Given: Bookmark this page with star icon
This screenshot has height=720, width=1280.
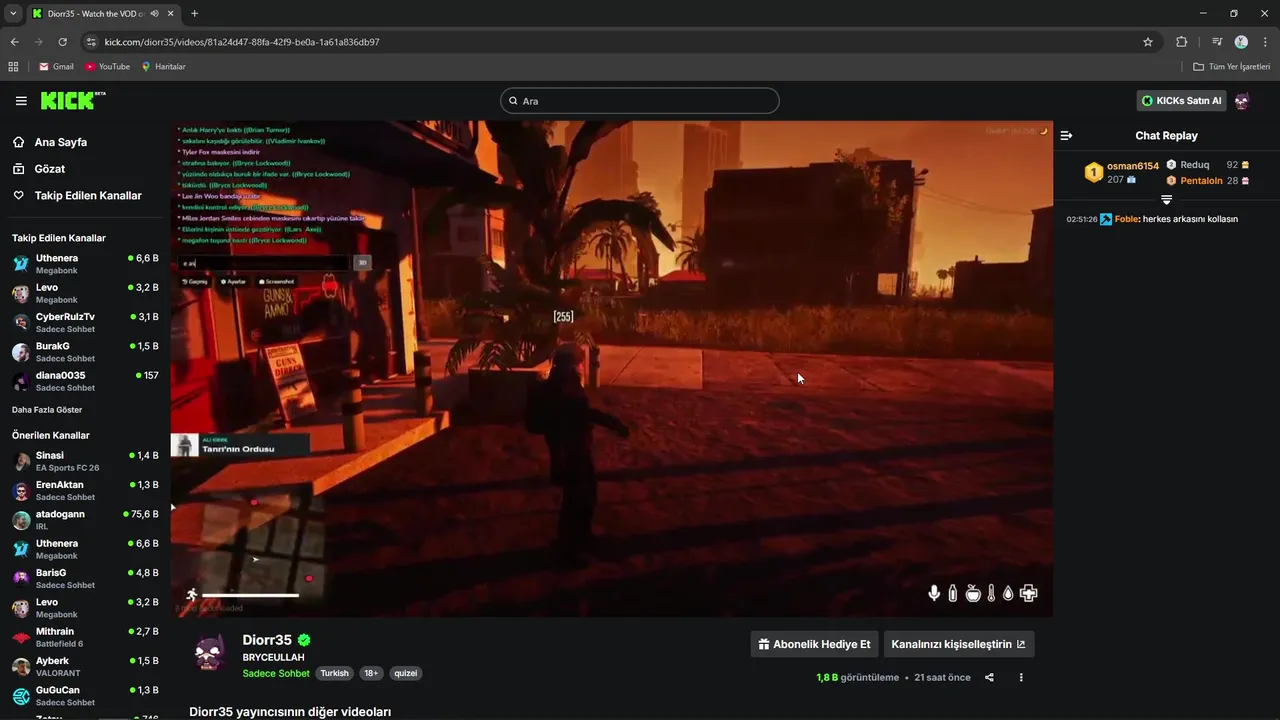Looking at the screenshot, I should tap(1148, 42).
